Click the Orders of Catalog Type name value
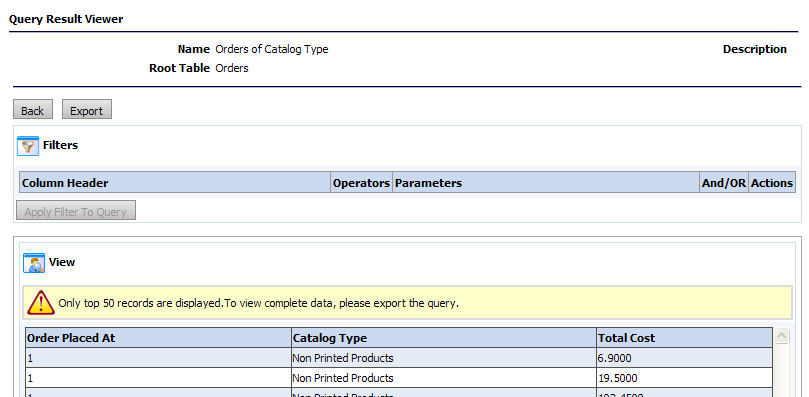Screen dimensions: 809x397 click(271, 50)
